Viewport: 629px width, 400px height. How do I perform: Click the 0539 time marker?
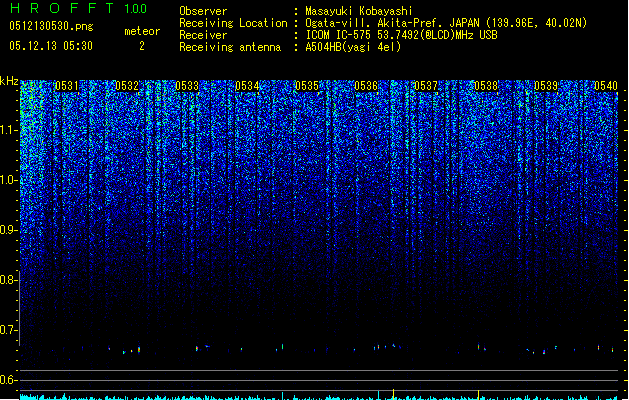pos(546,86)
